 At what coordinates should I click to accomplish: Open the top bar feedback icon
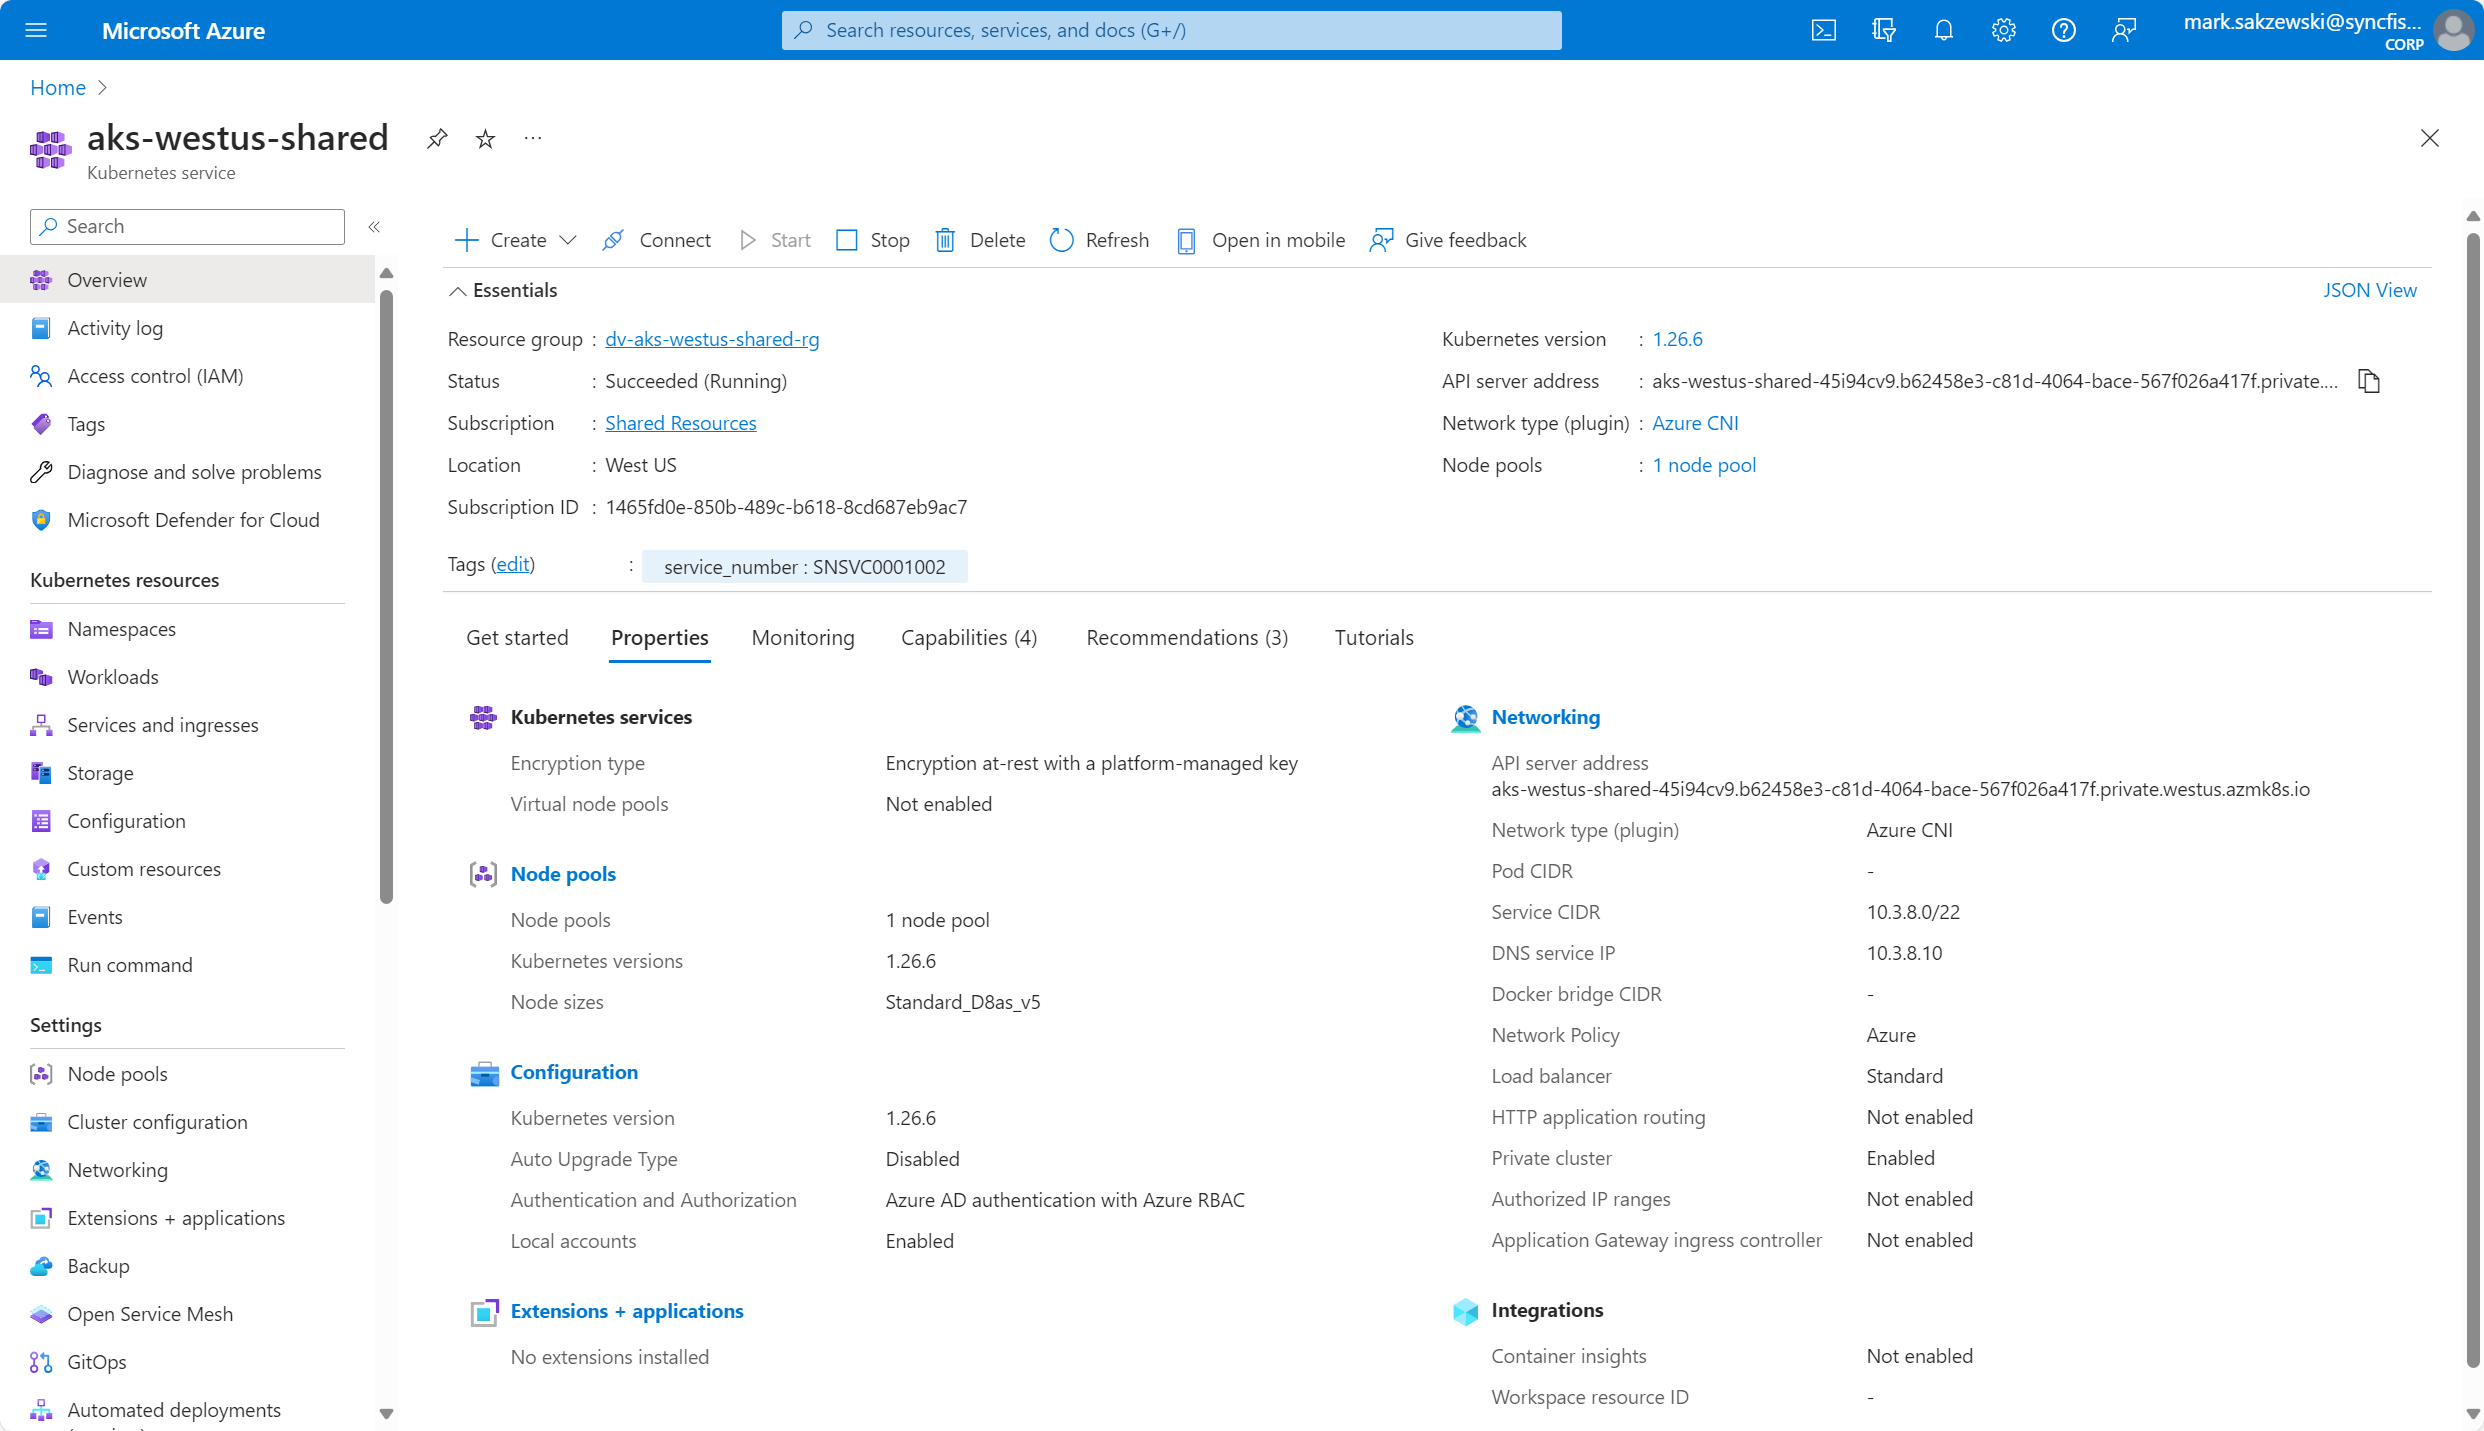point(2124,30)
